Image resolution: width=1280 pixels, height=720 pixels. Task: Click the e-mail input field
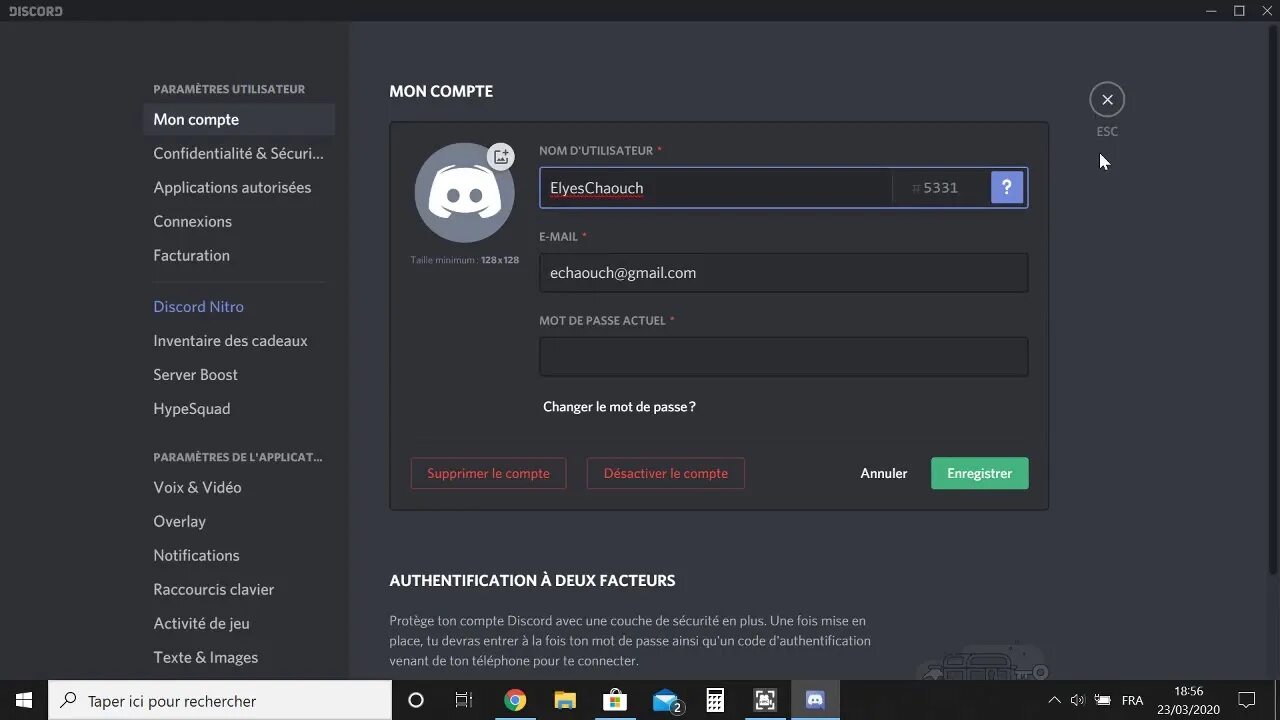[783, 272]
